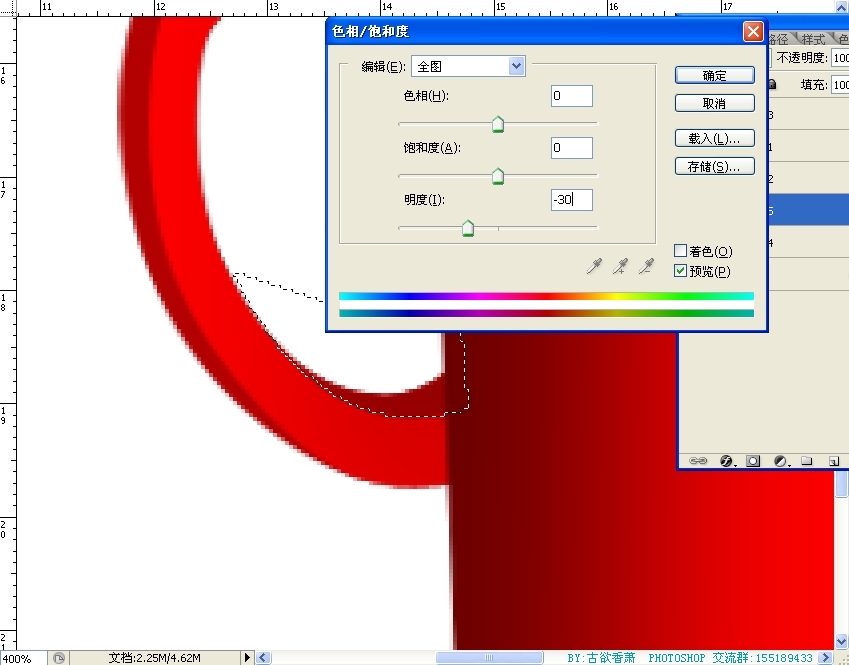Click the create new layer icon
849x665 pixels.
tap(832, 461)
